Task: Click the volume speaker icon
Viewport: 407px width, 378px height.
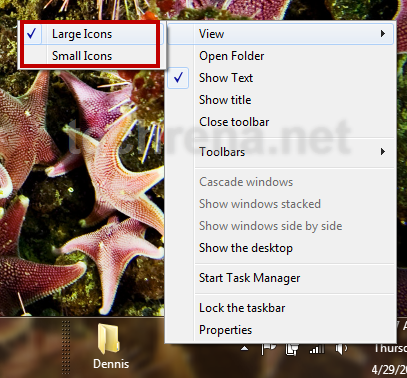Action: pyautogui.click(x=341, y=349)
